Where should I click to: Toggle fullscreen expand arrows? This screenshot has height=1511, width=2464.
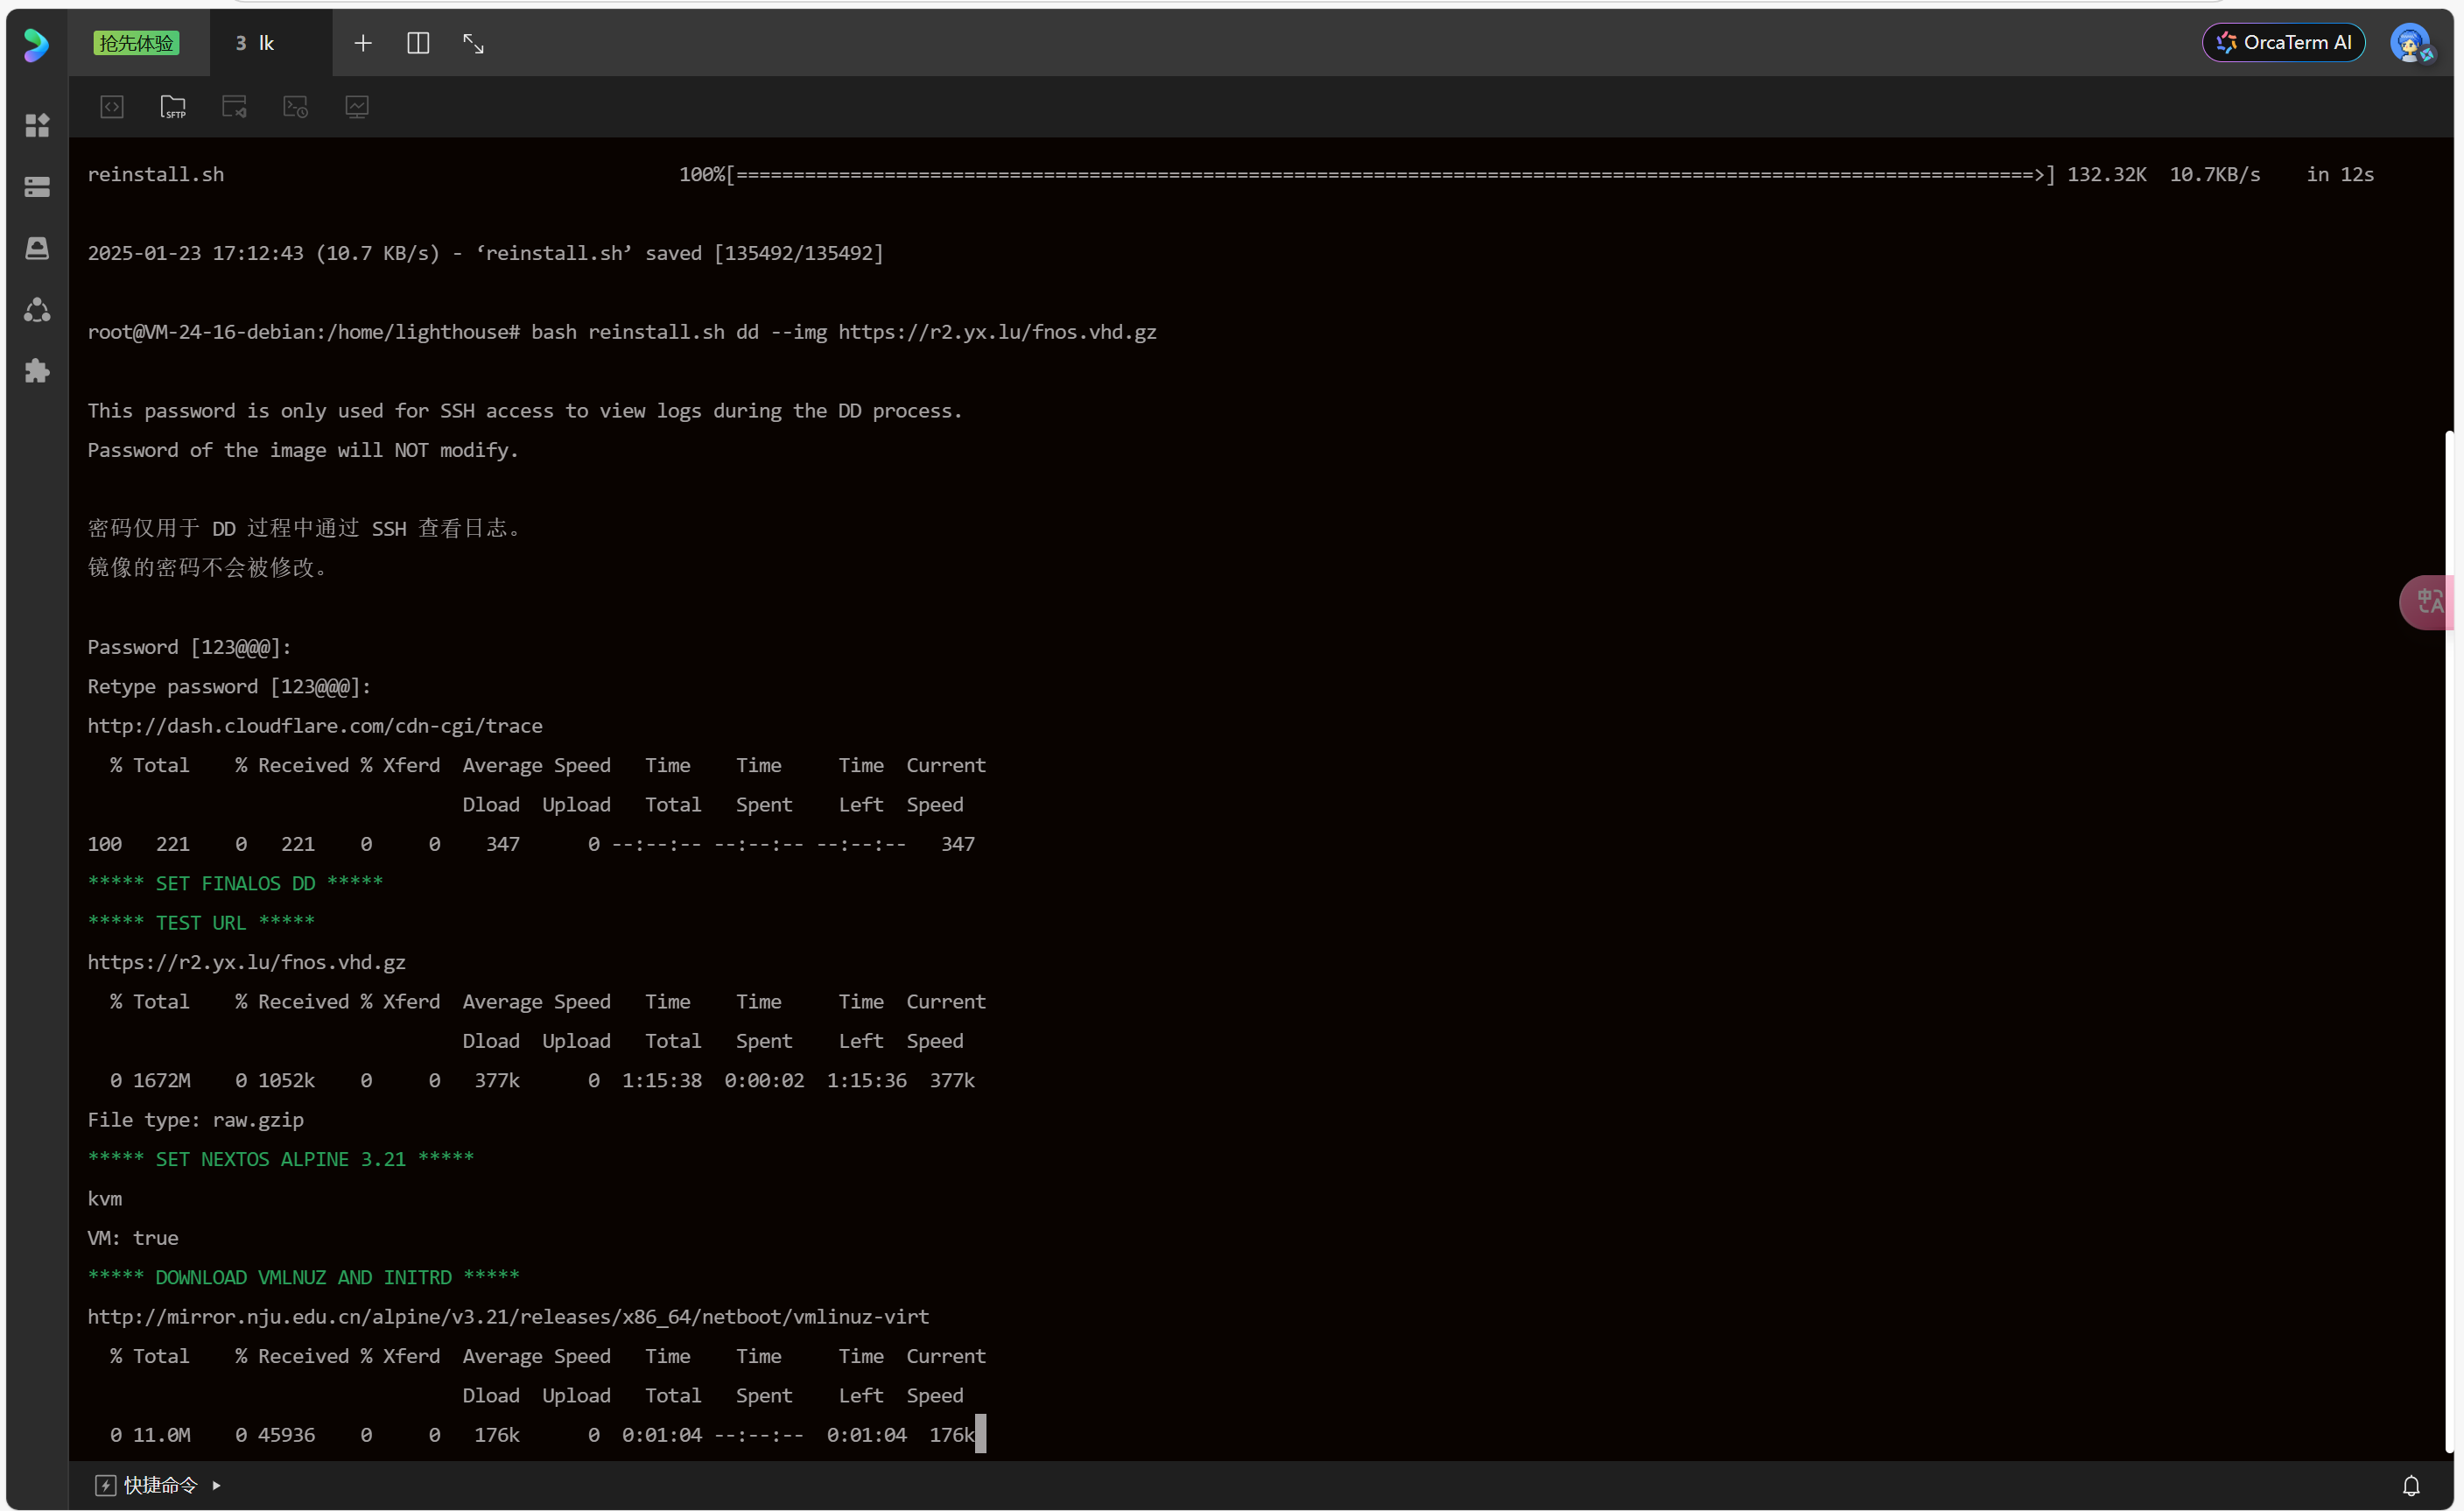[473, 43]
